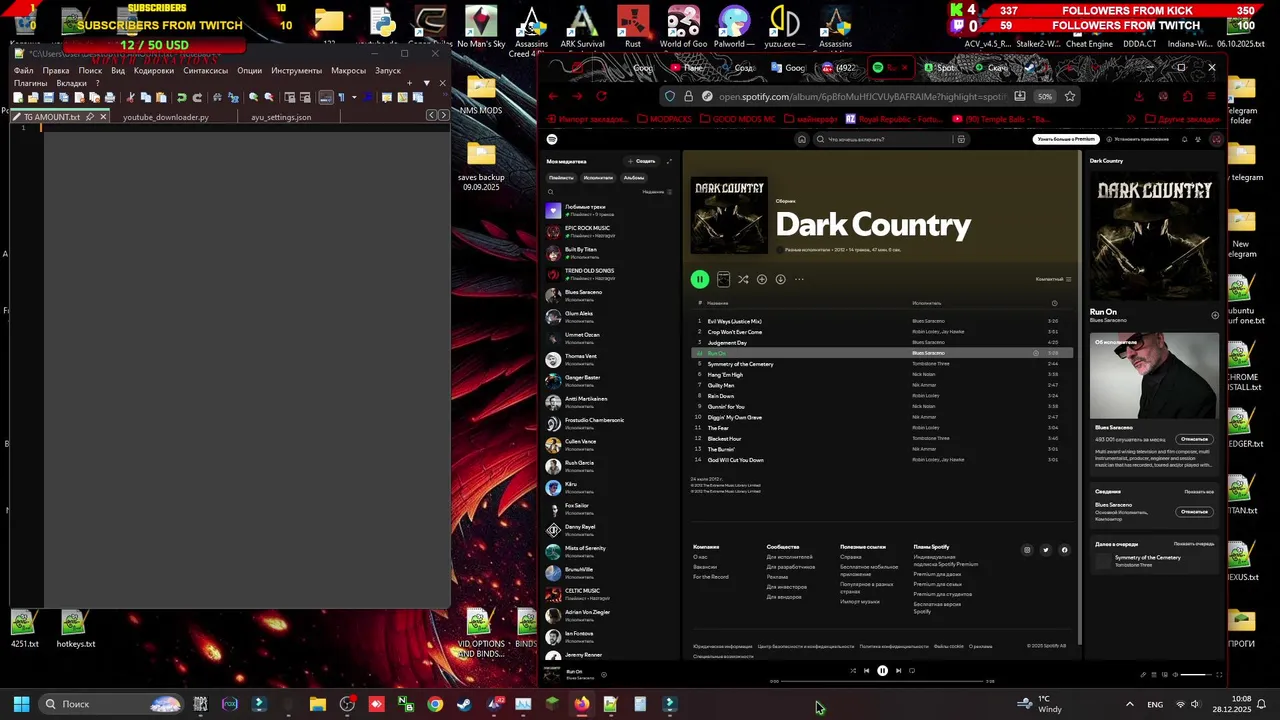Viewport: 1280px width, 720px height.
Task: Open Spotify notifications bell
Action: click(x=1185, y=140)
